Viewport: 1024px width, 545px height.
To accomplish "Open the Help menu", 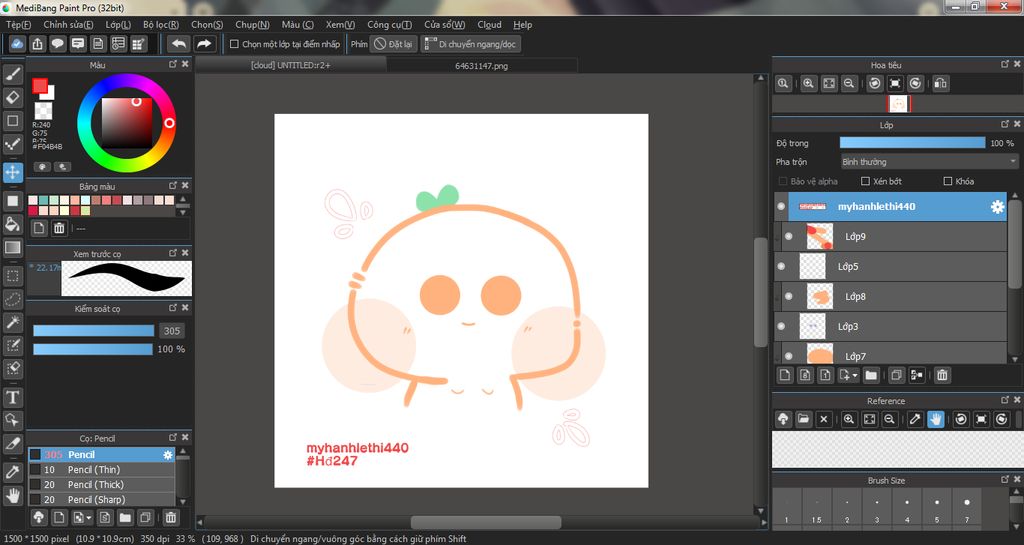I will (x=522, y=25).
